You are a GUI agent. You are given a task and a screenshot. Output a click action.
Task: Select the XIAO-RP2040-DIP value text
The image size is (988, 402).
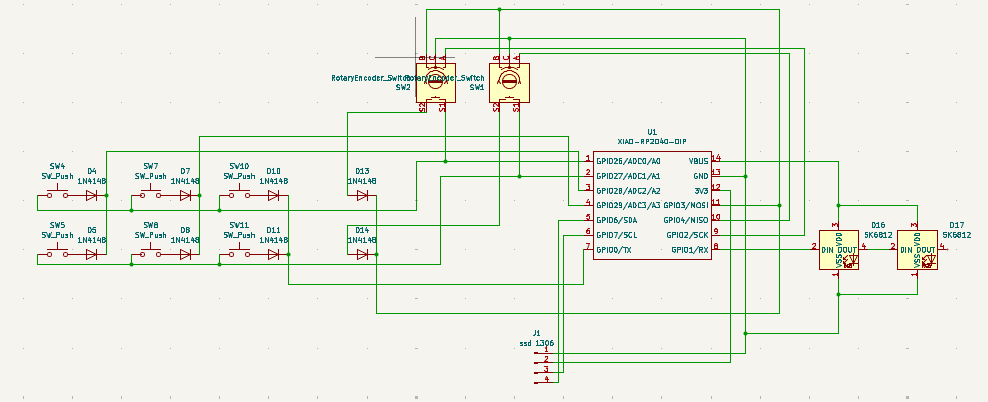(652, 142)
